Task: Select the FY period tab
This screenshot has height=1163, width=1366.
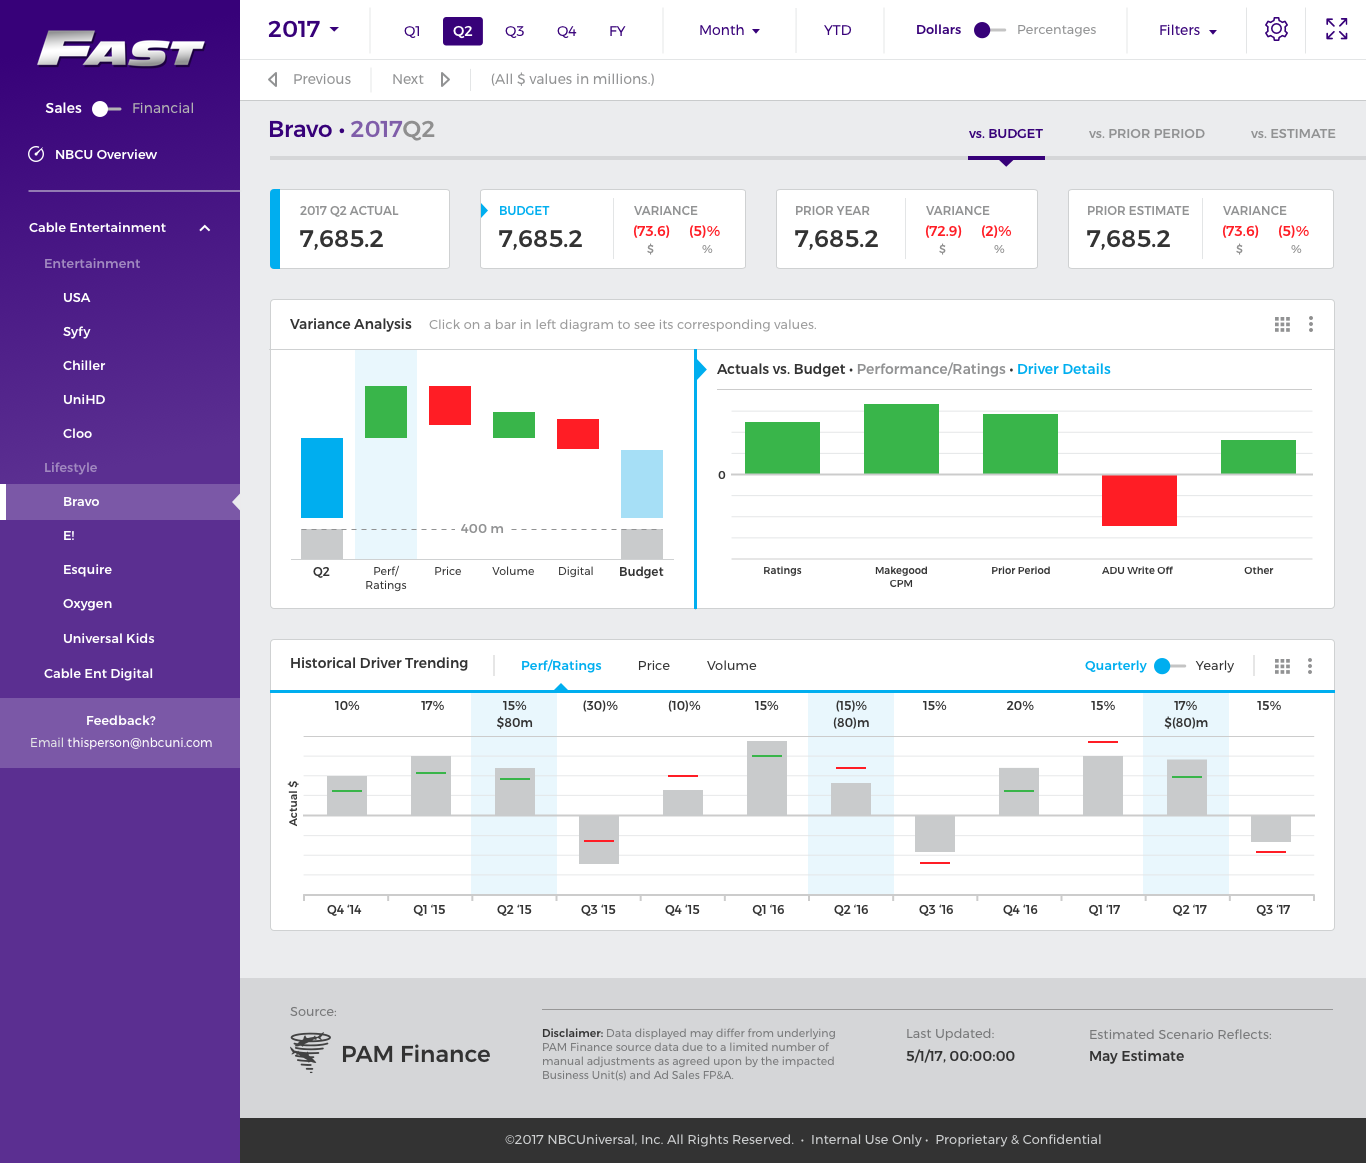Action: (x=617, y=31)
